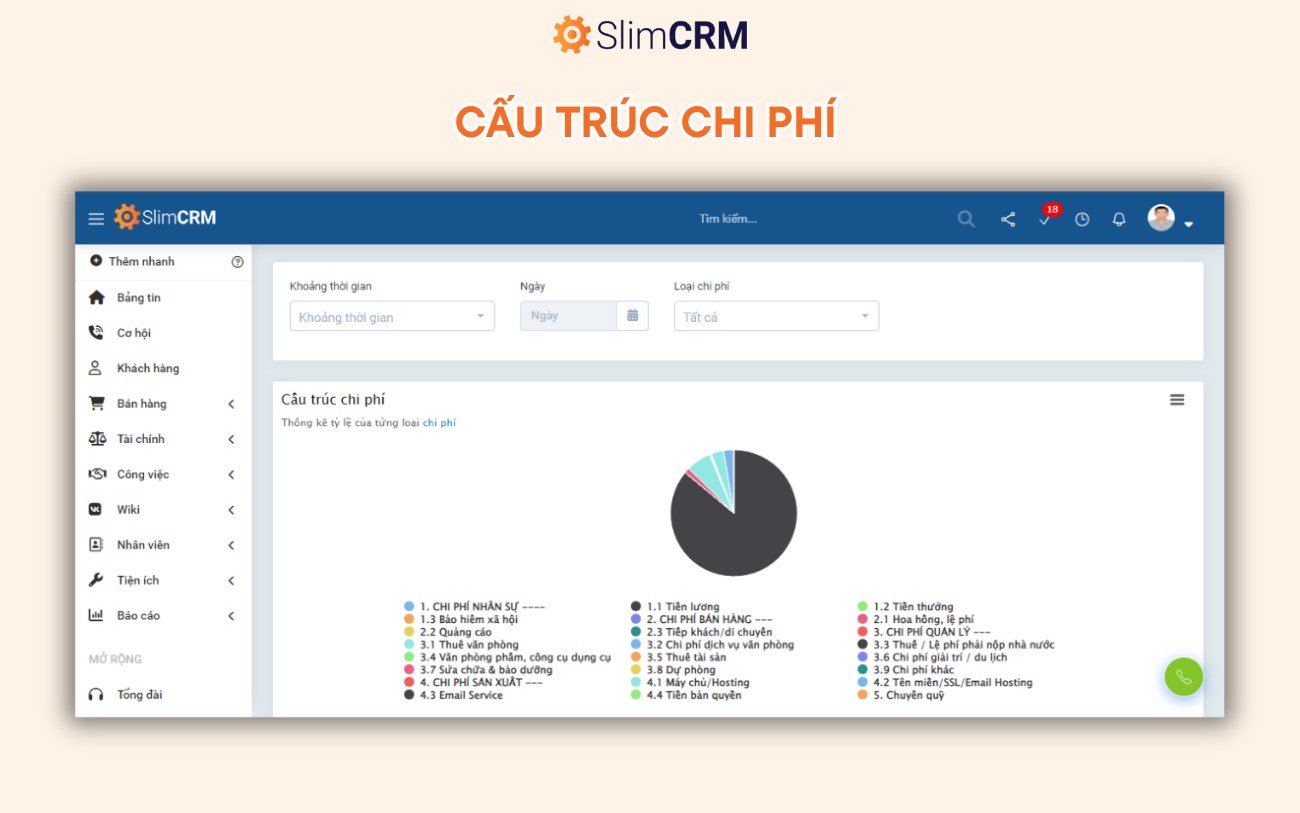Click the Cơ hội phone icon
This screenshot has height=813, width=1300.
96,333
